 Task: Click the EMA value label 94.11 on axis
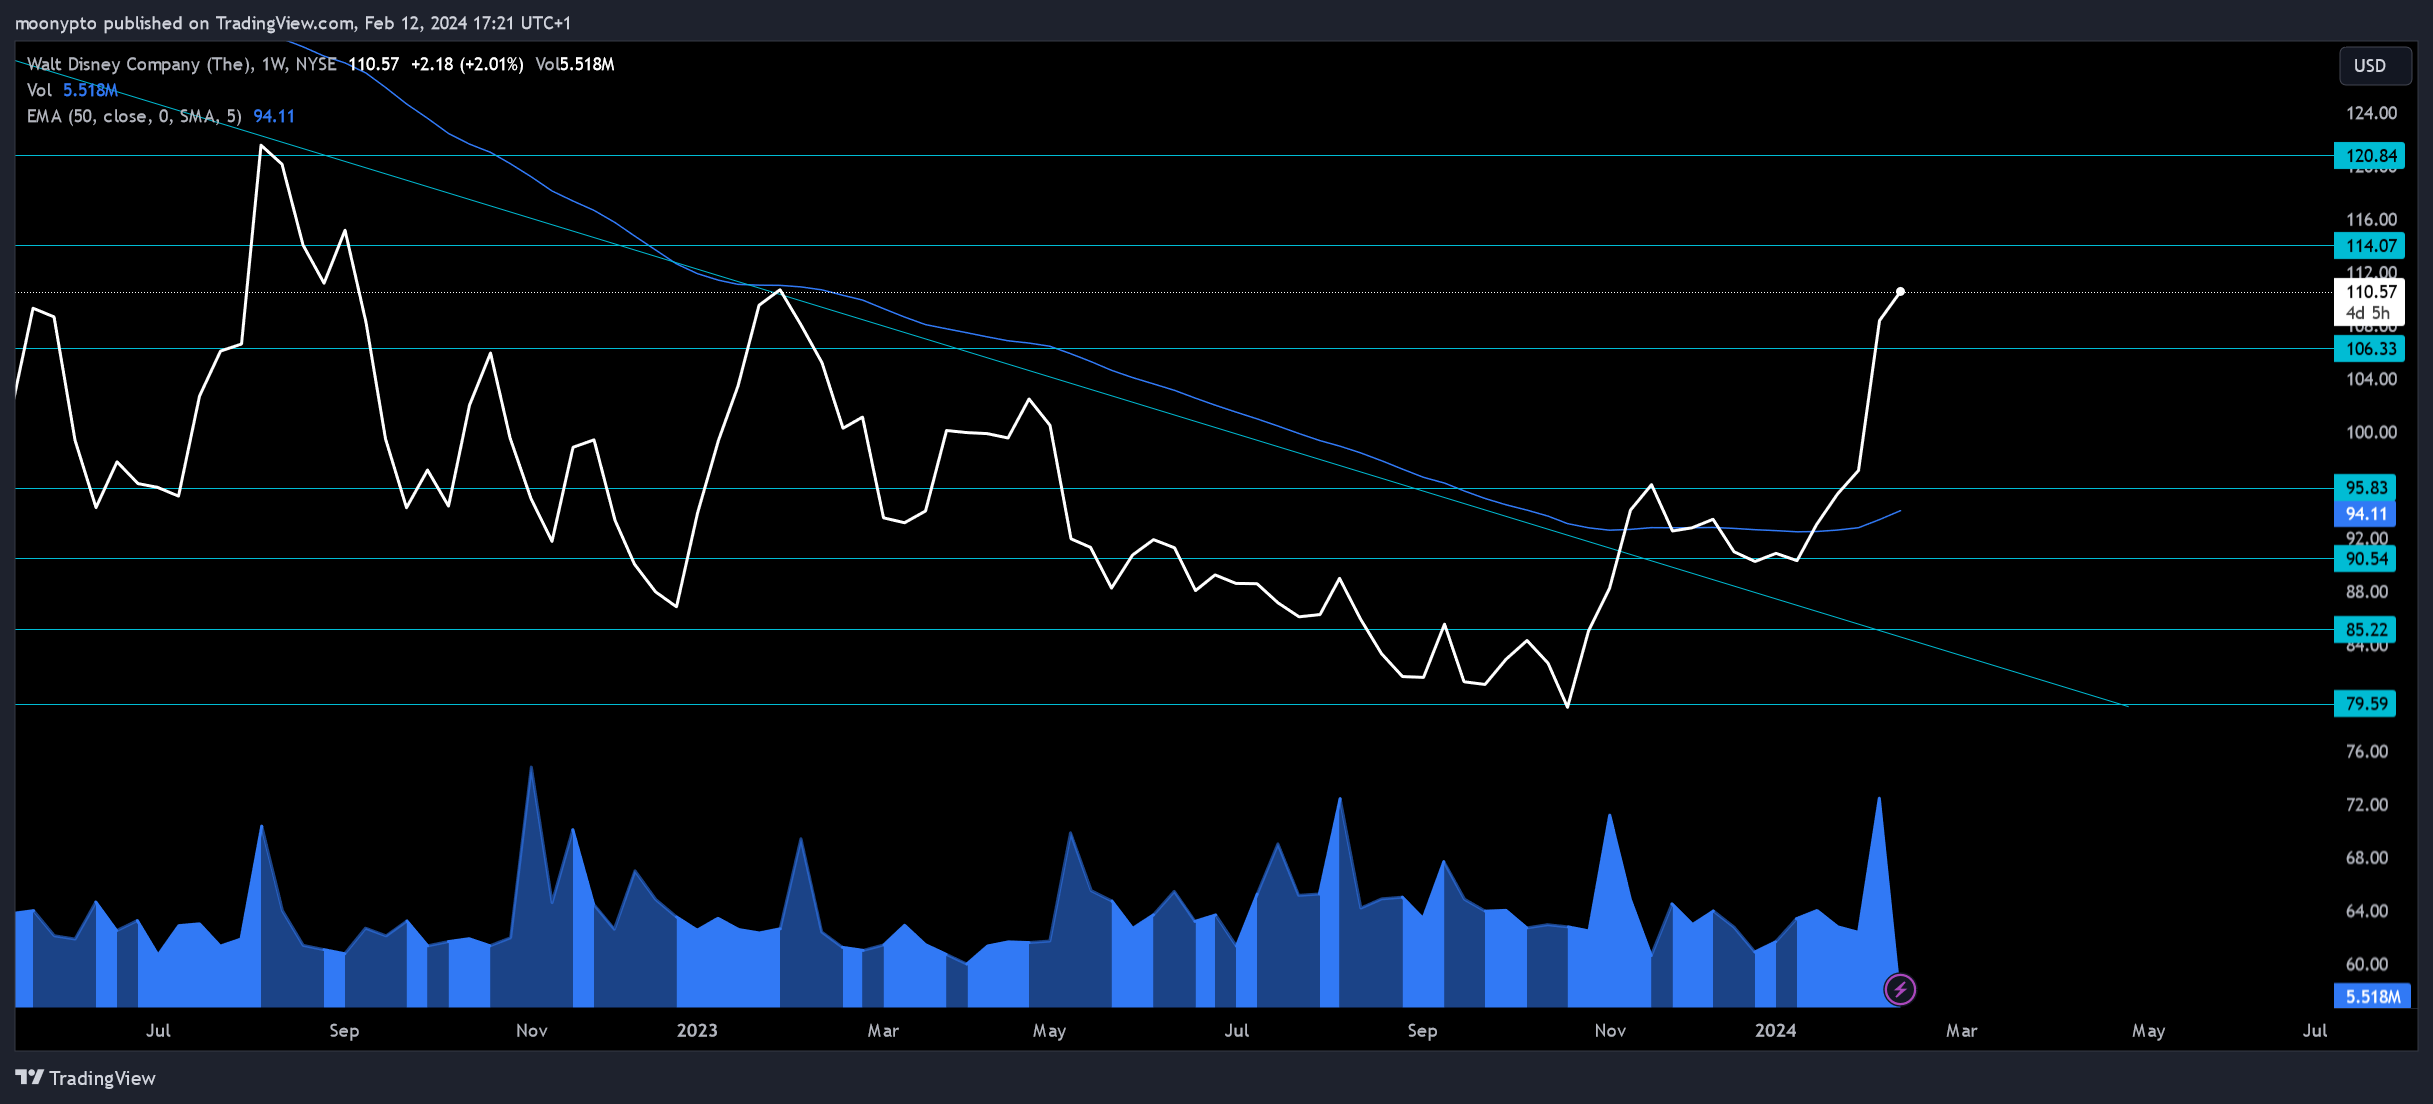point(2365,514)
